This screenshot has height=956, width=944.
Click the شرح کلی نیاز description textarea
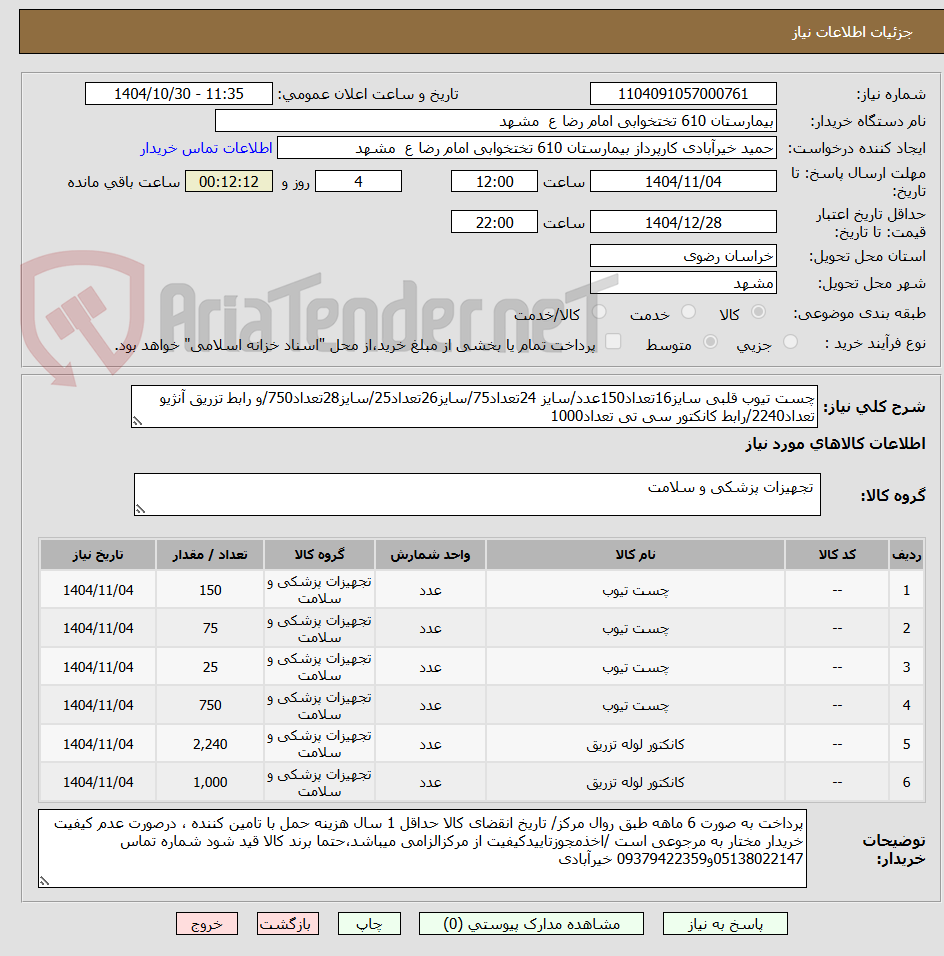coord(474,407)
